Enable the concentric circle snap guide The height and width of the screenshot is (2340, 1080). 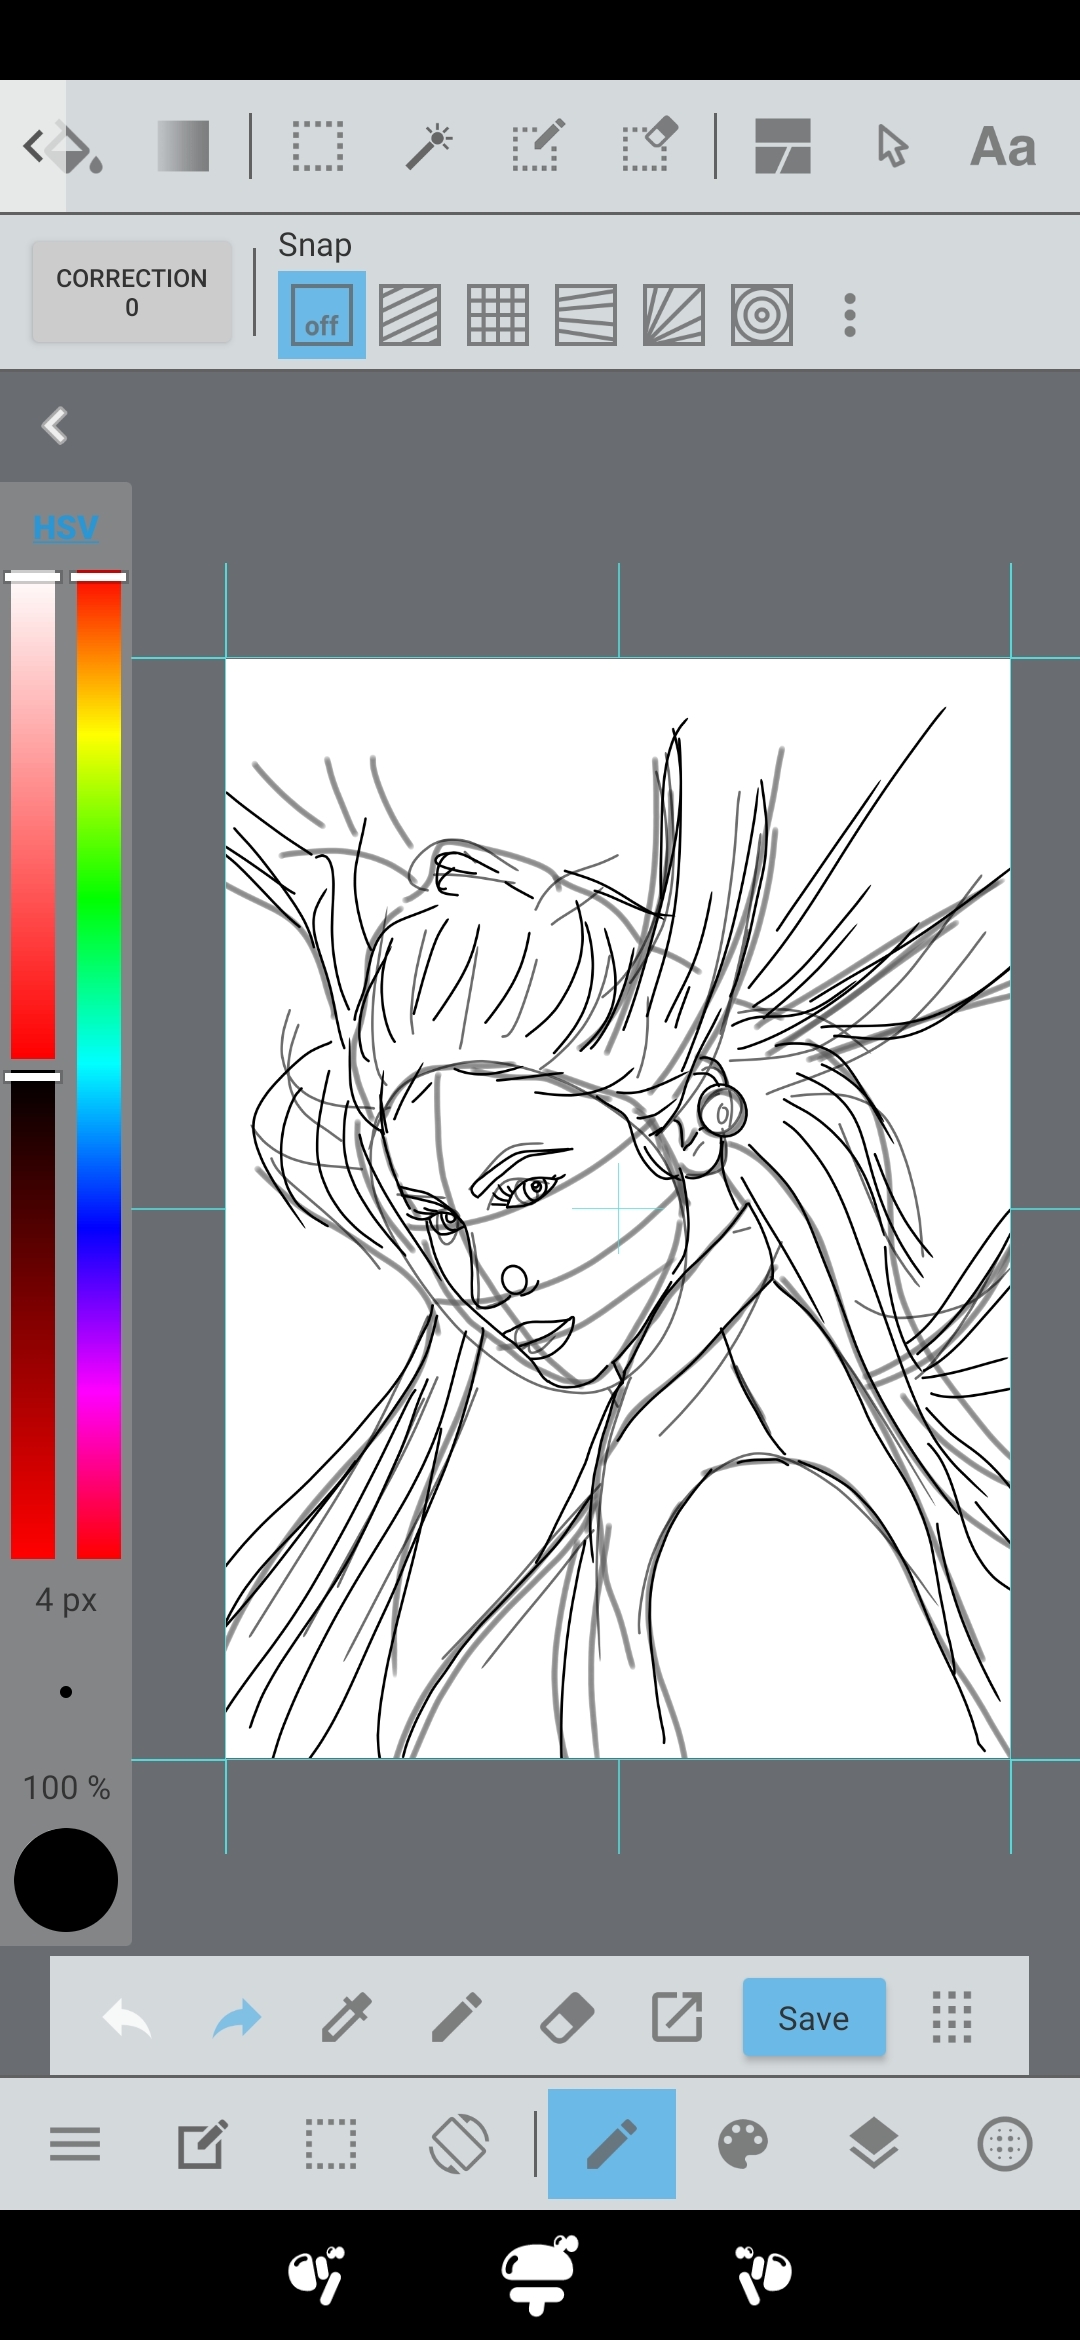point(762,315)
